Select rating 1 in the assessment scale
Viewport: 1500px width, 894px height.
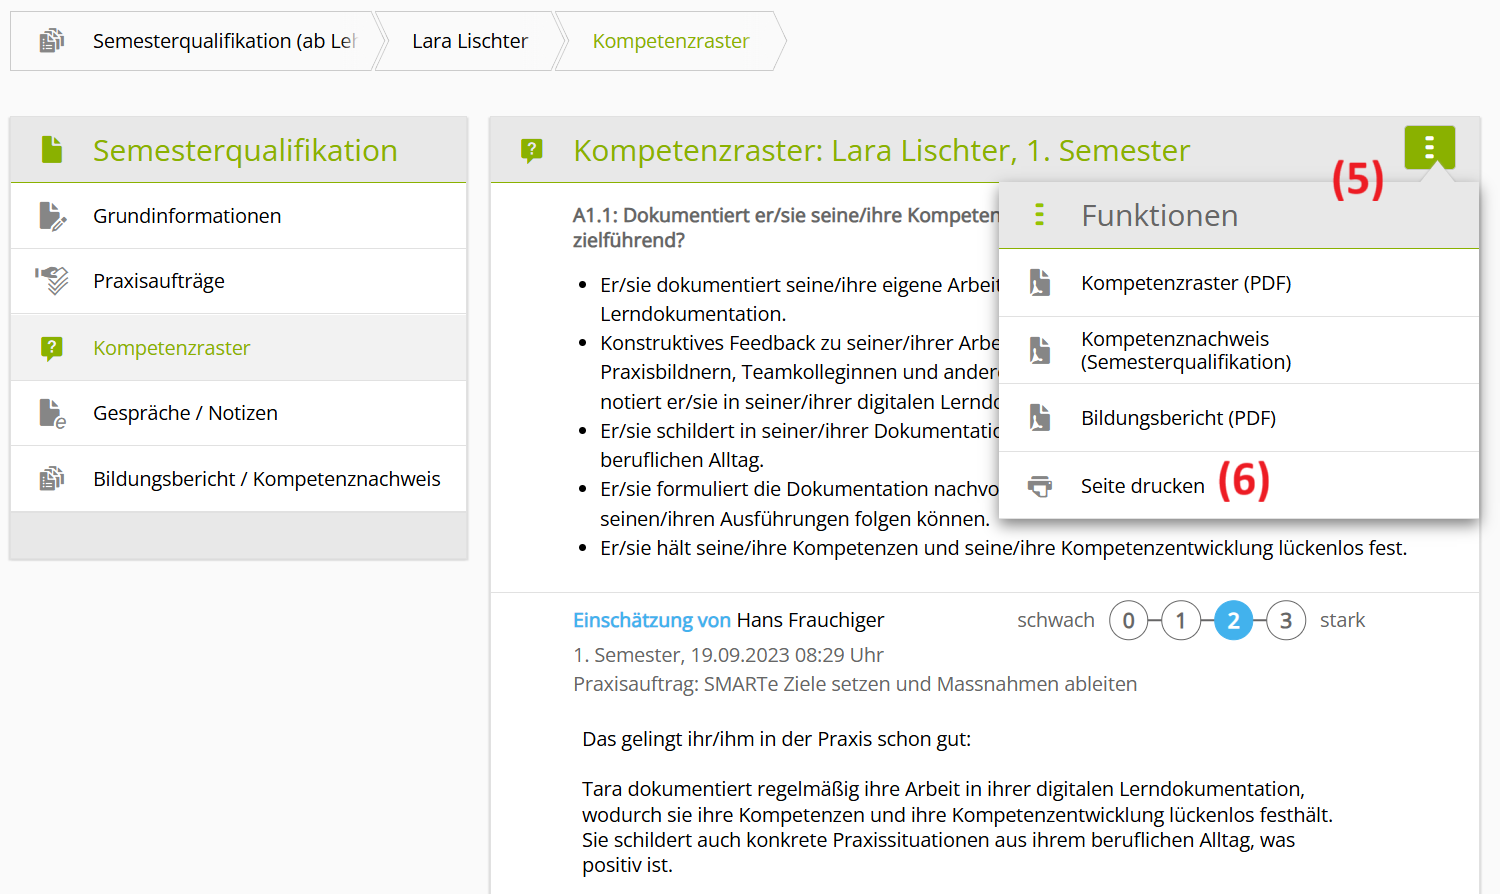coord(1181,621)
